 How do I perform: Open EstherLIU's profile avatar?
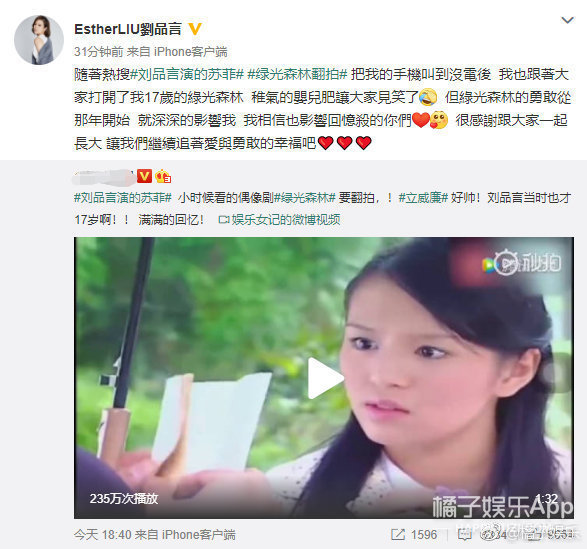[39, 40]
